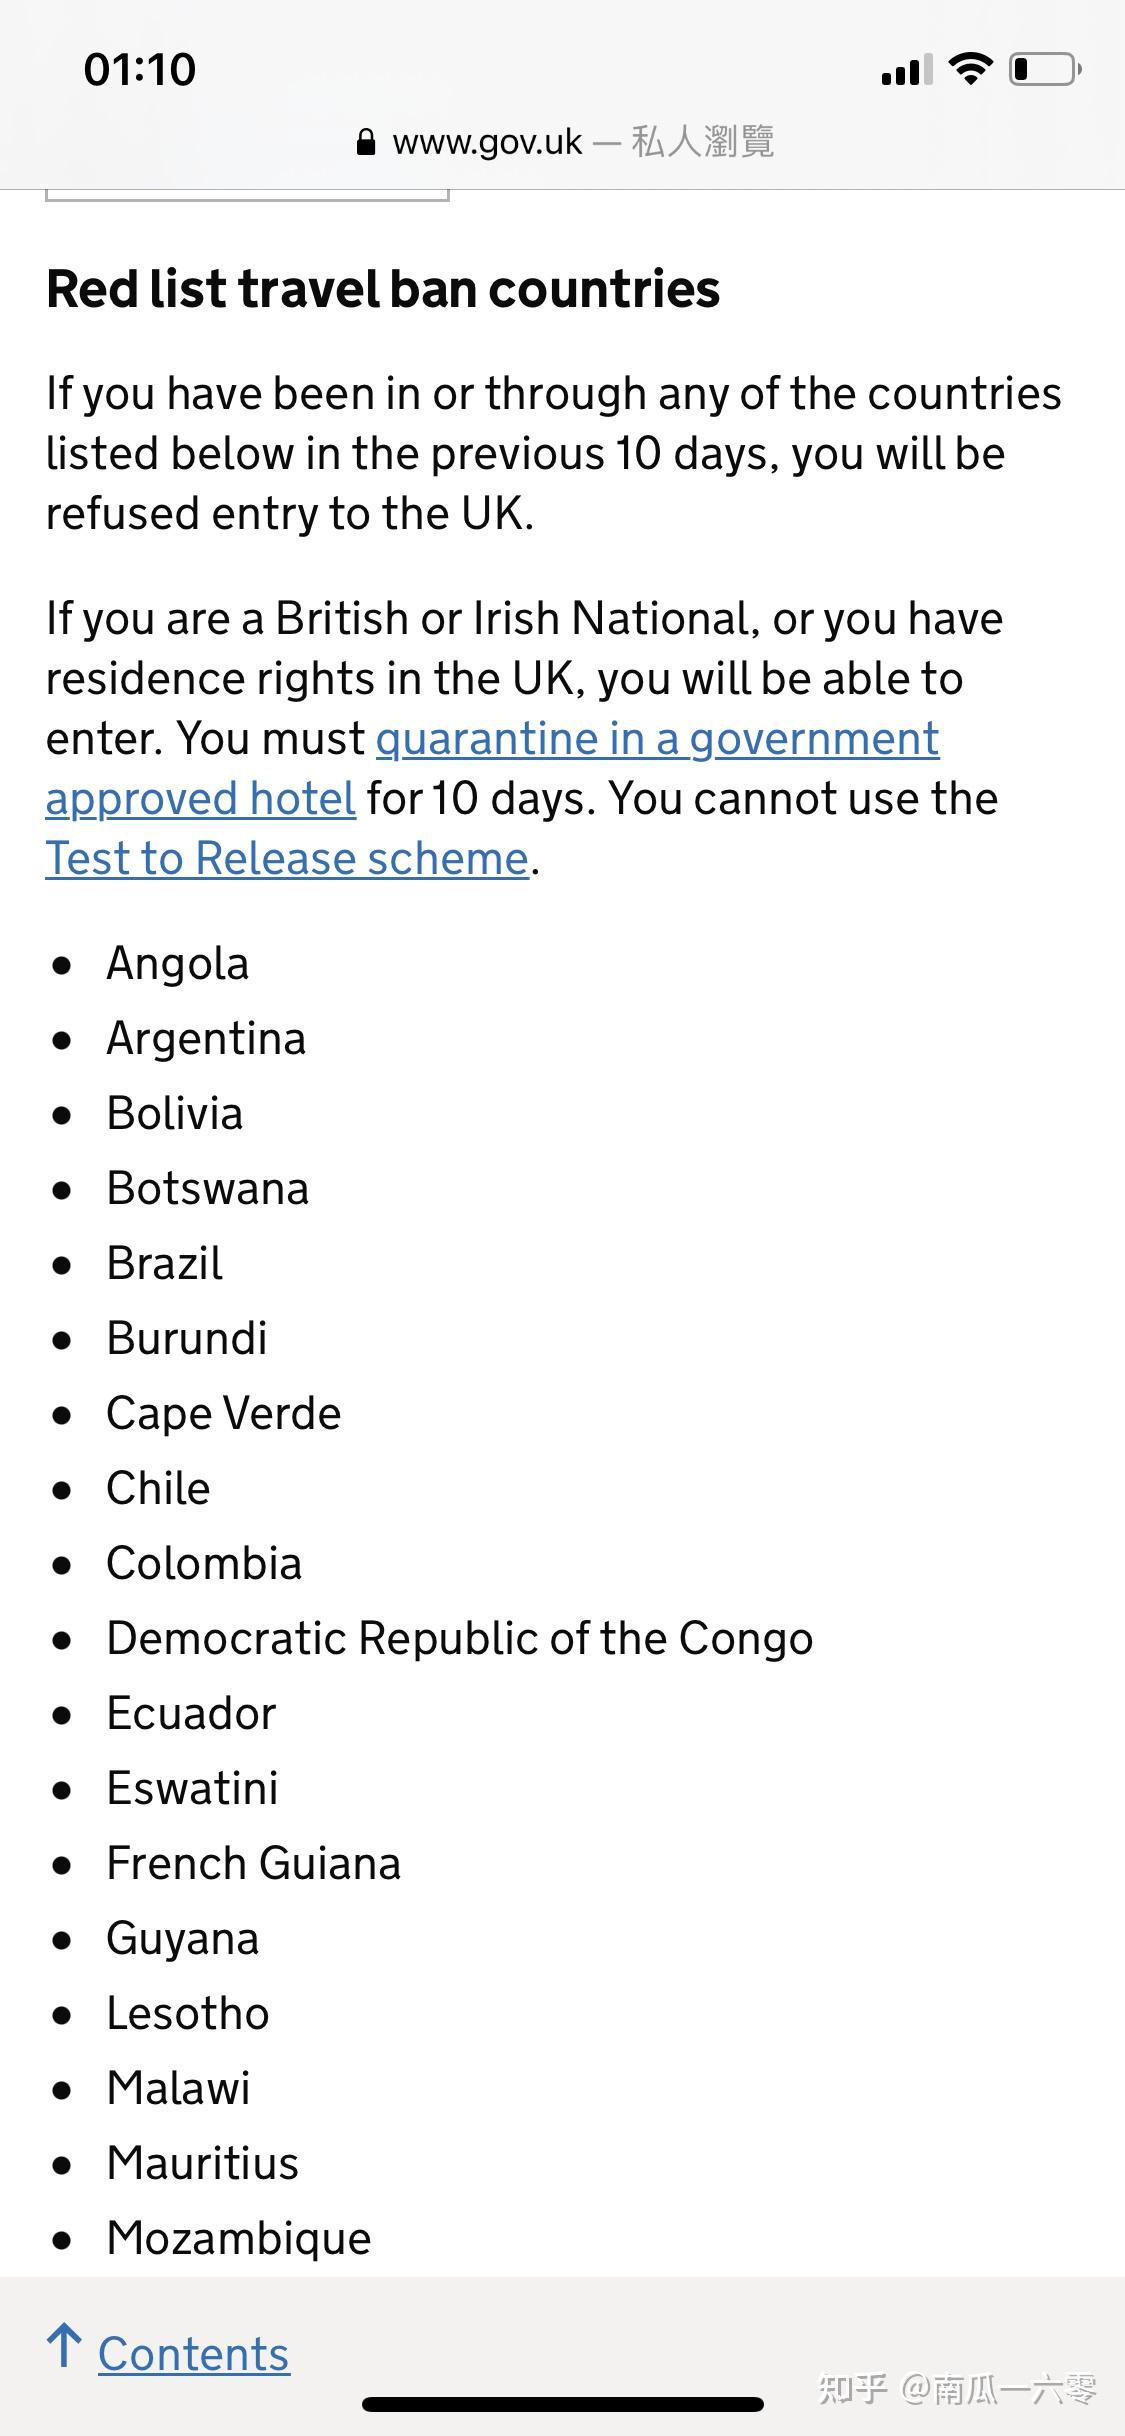Tap Angola in the country list
The width and height of the screenshot is (1125, 2436).
178,964
